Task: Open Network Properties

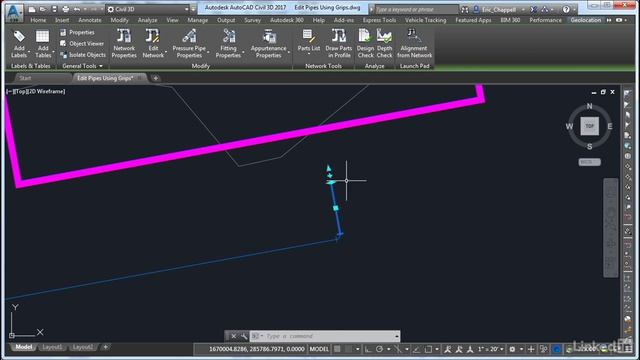Action: [124, 44]
